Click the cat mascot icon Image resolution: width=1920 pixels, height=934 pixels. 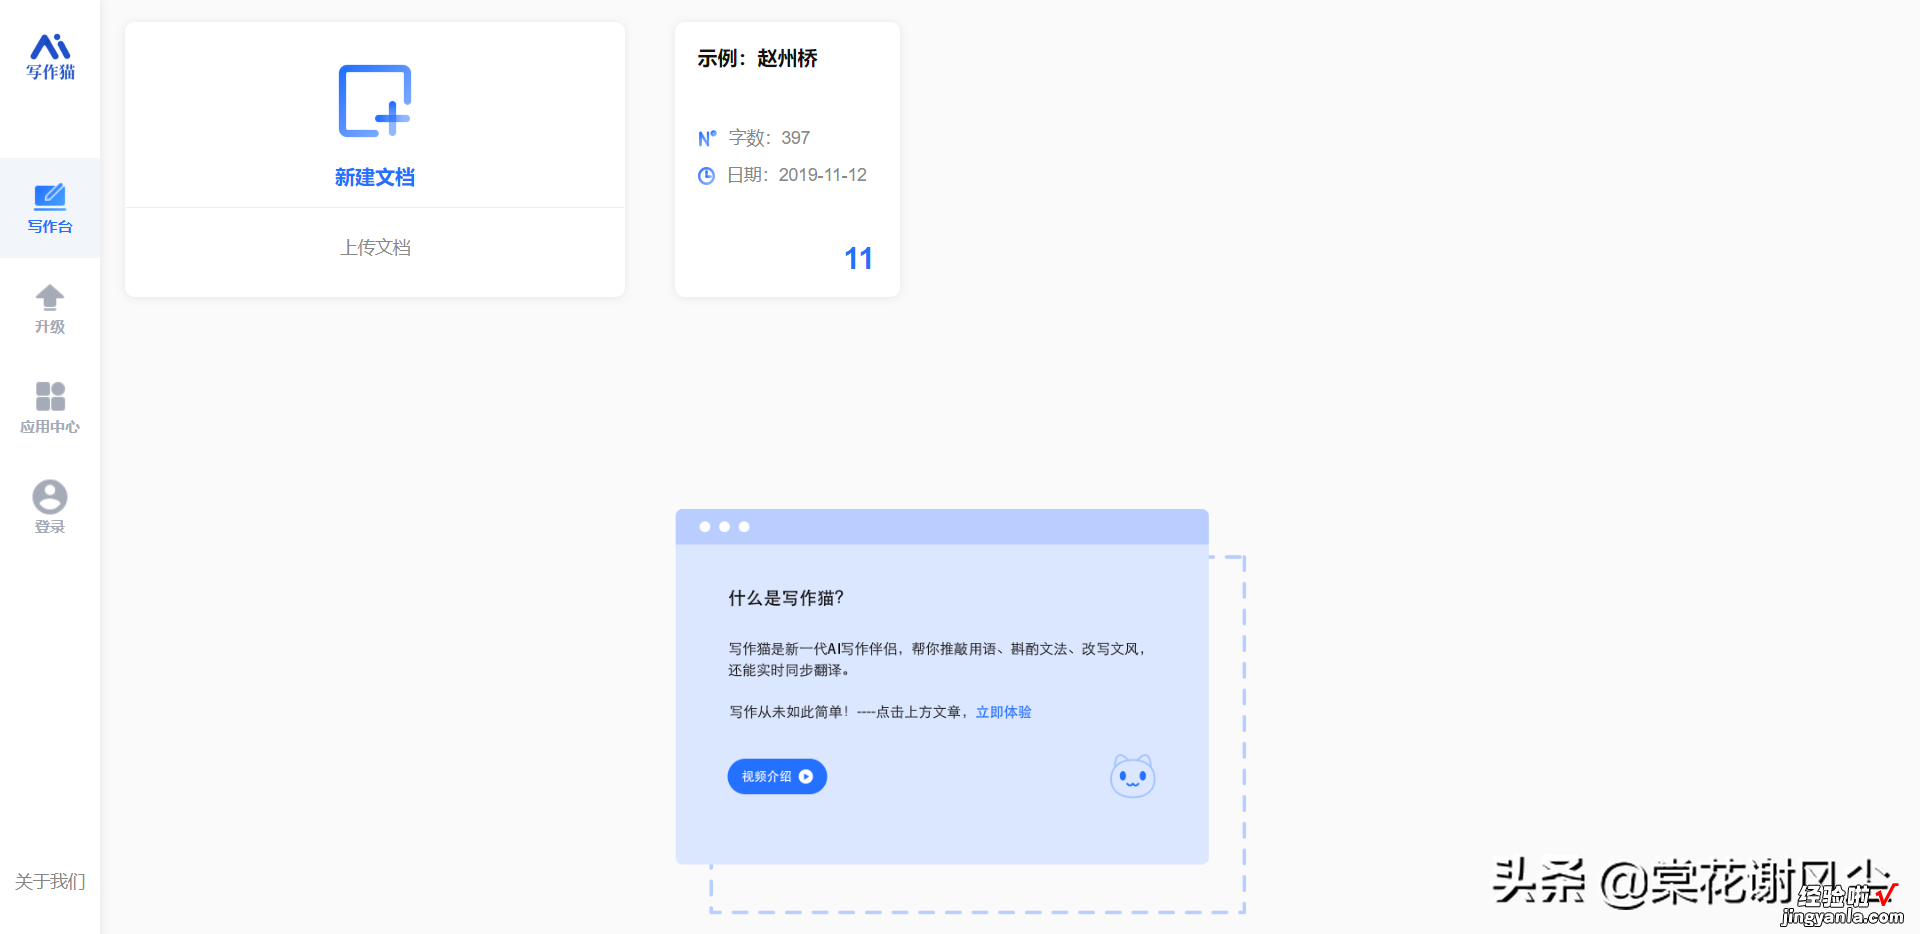(x=1133, y=776)
